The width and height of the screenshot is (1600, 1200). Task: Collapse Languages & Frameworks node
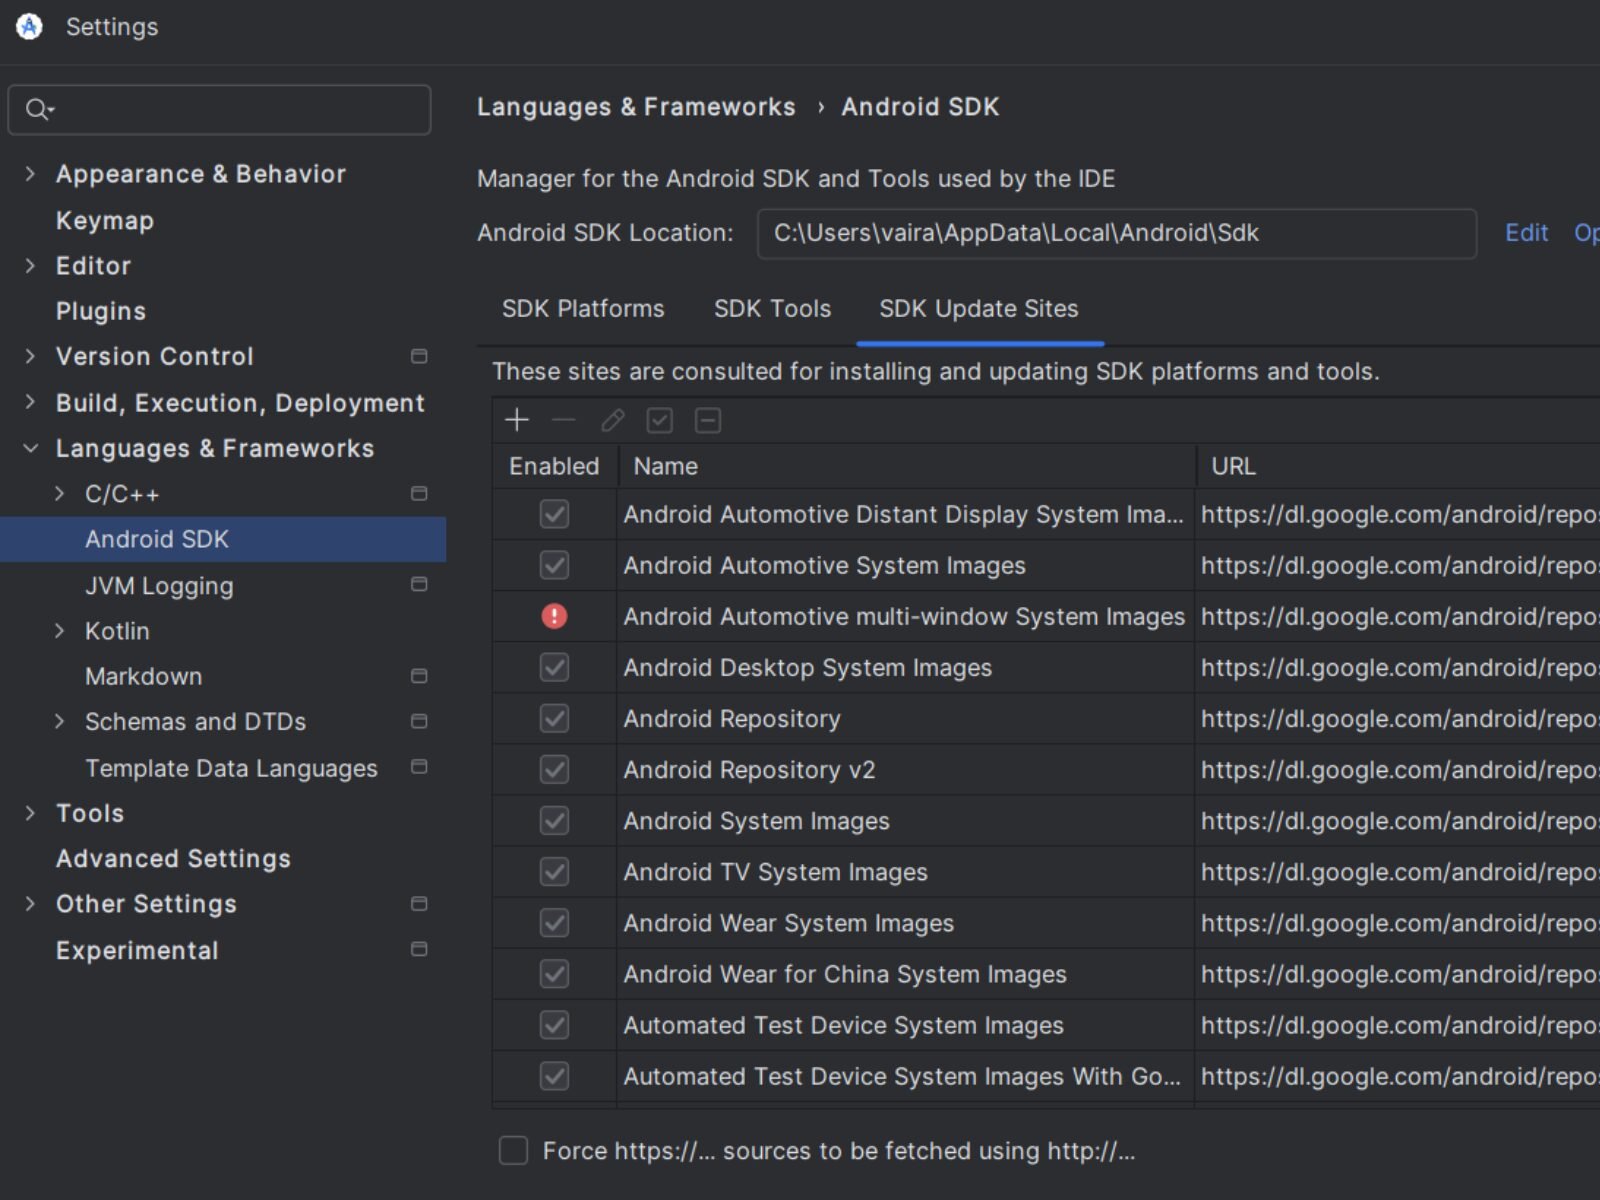coord(30,448)
